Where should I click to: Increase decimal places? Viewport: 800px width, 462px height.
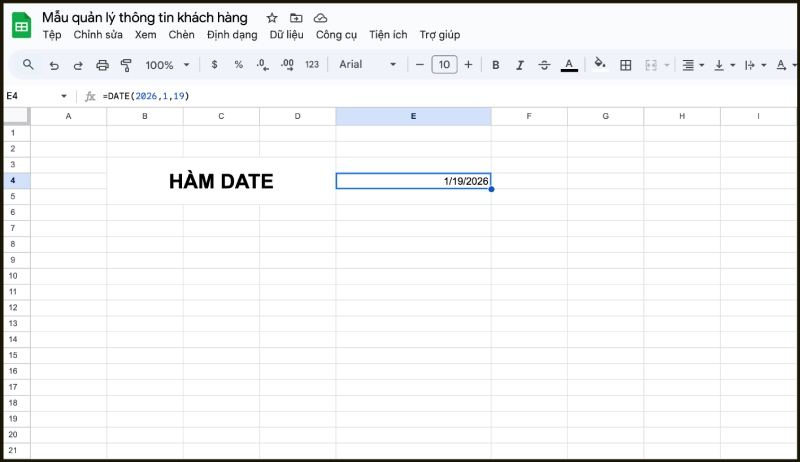coord(287,65)
